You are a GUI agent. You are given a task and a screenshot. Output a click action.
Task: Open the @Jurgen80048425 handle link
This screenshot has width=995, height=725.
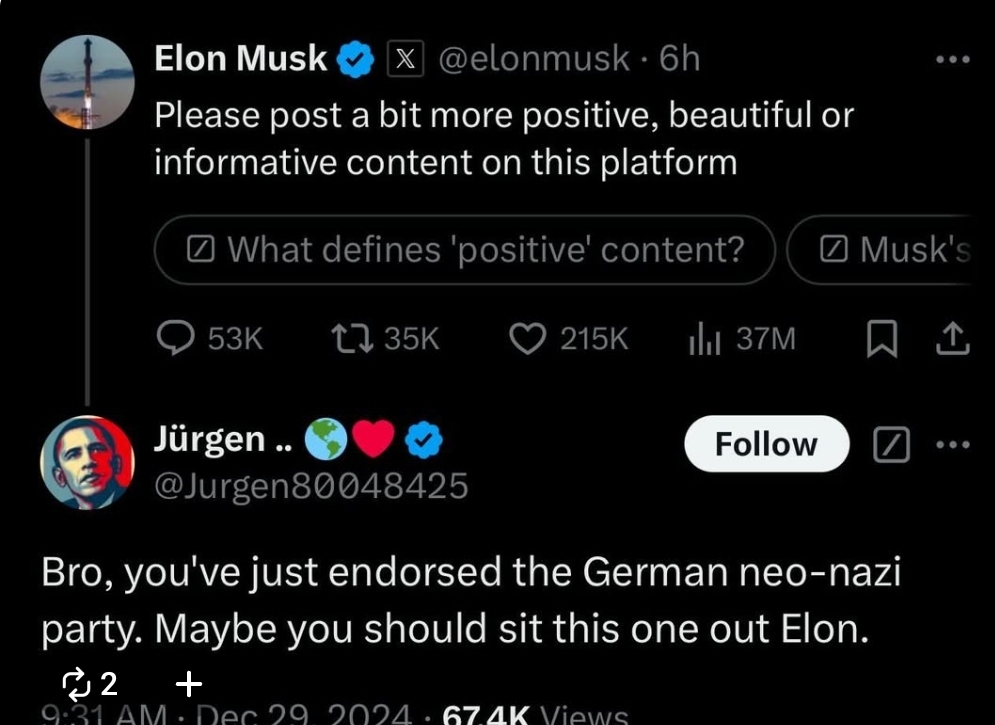(x=310, y=486)
